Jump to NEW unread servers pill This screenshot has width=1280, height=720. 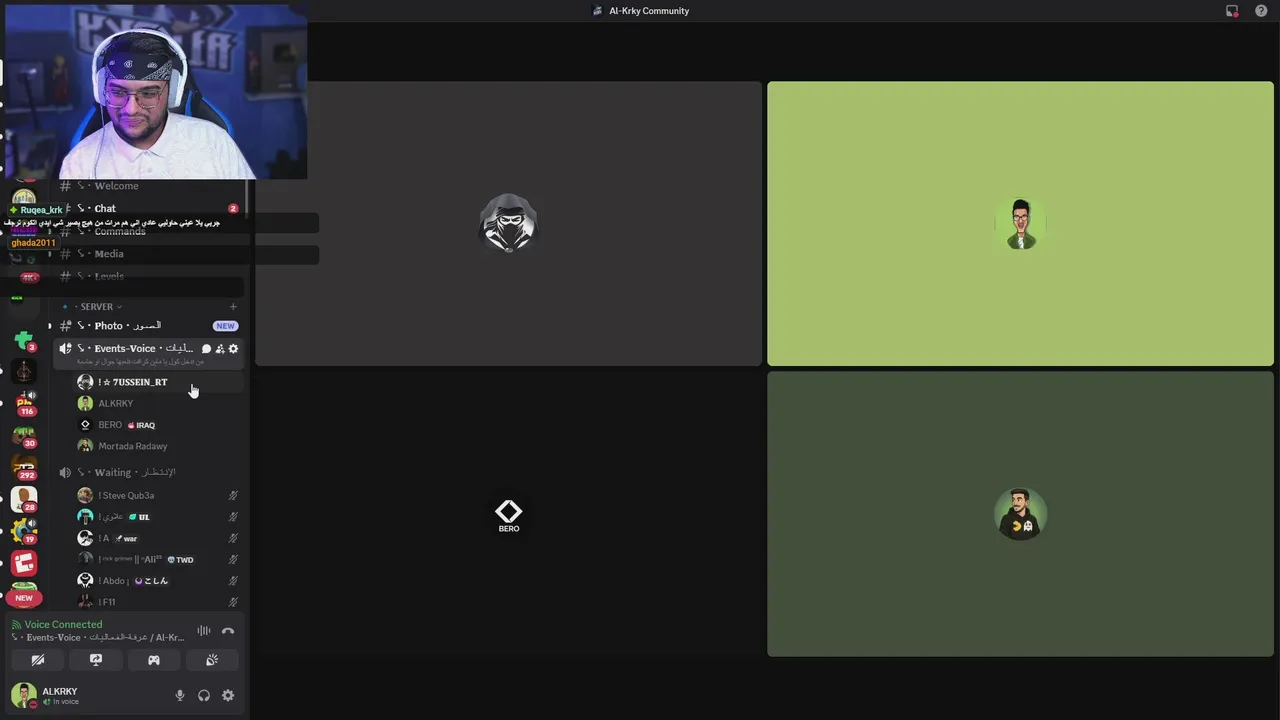(24, 598)
